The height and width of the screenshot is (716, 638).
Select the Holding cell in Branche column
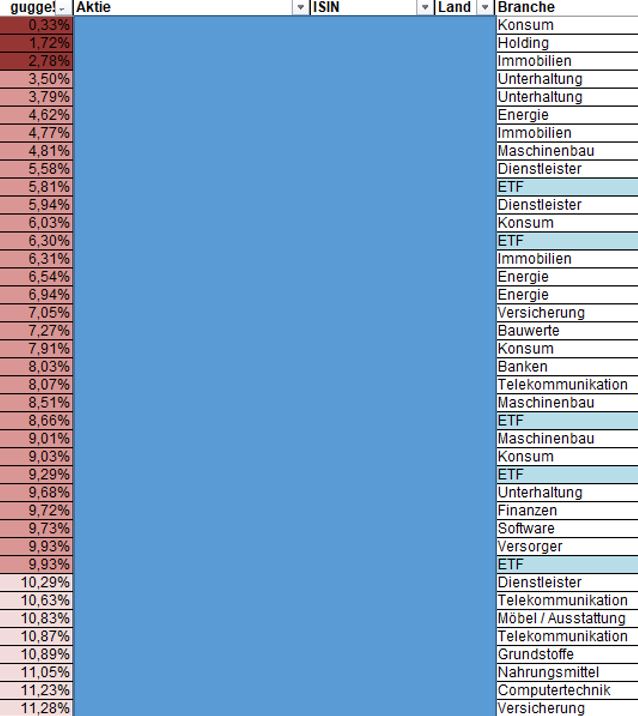click(x=567, y=43)
